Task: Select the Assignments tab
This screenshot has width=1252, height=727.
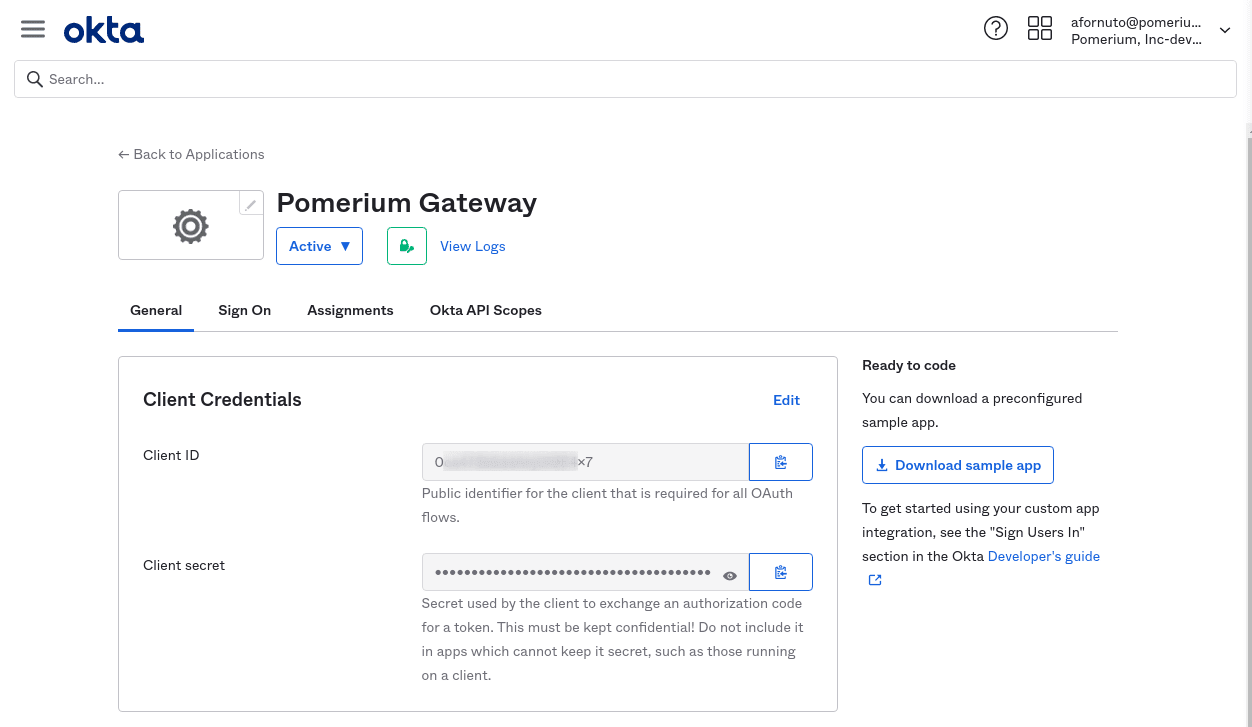Action: coord(350,310)
